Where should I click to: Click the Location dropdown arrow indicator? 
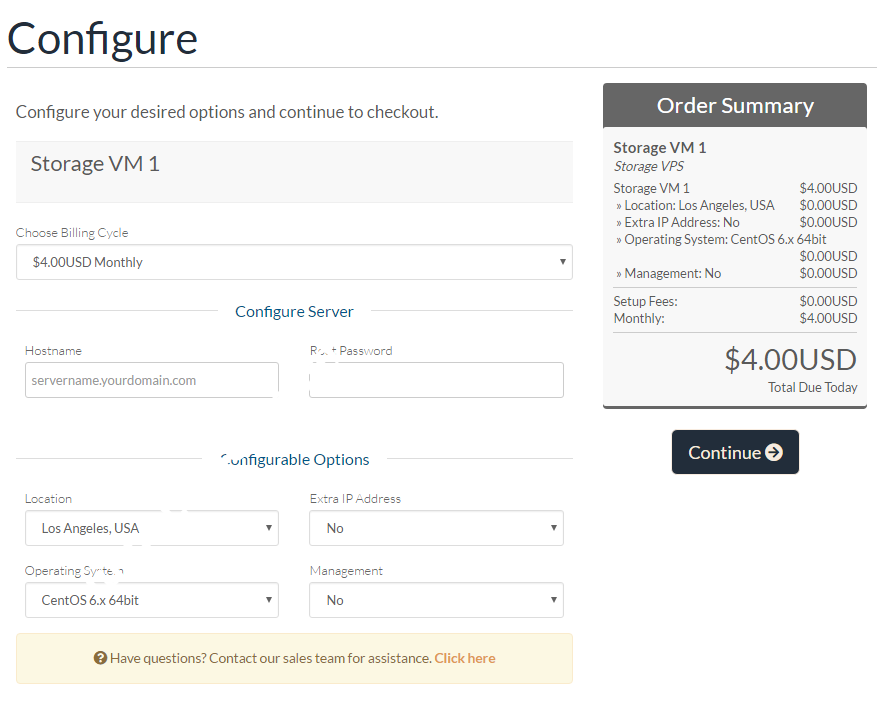269,528
